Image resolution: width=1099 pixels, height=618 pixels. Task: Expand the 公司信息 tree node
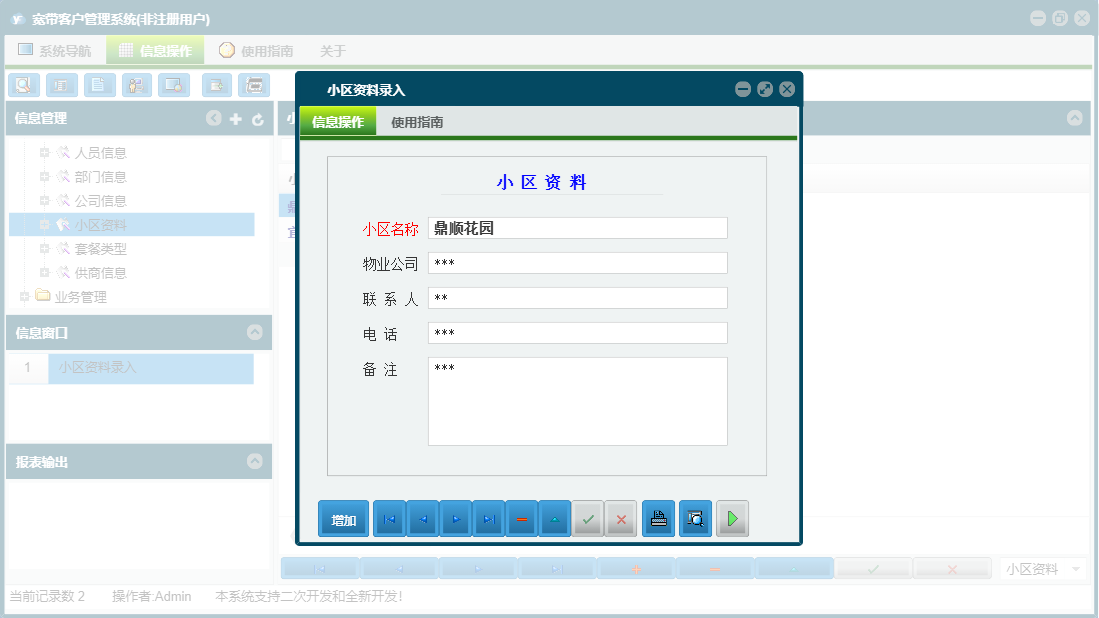tap(44, 200)
